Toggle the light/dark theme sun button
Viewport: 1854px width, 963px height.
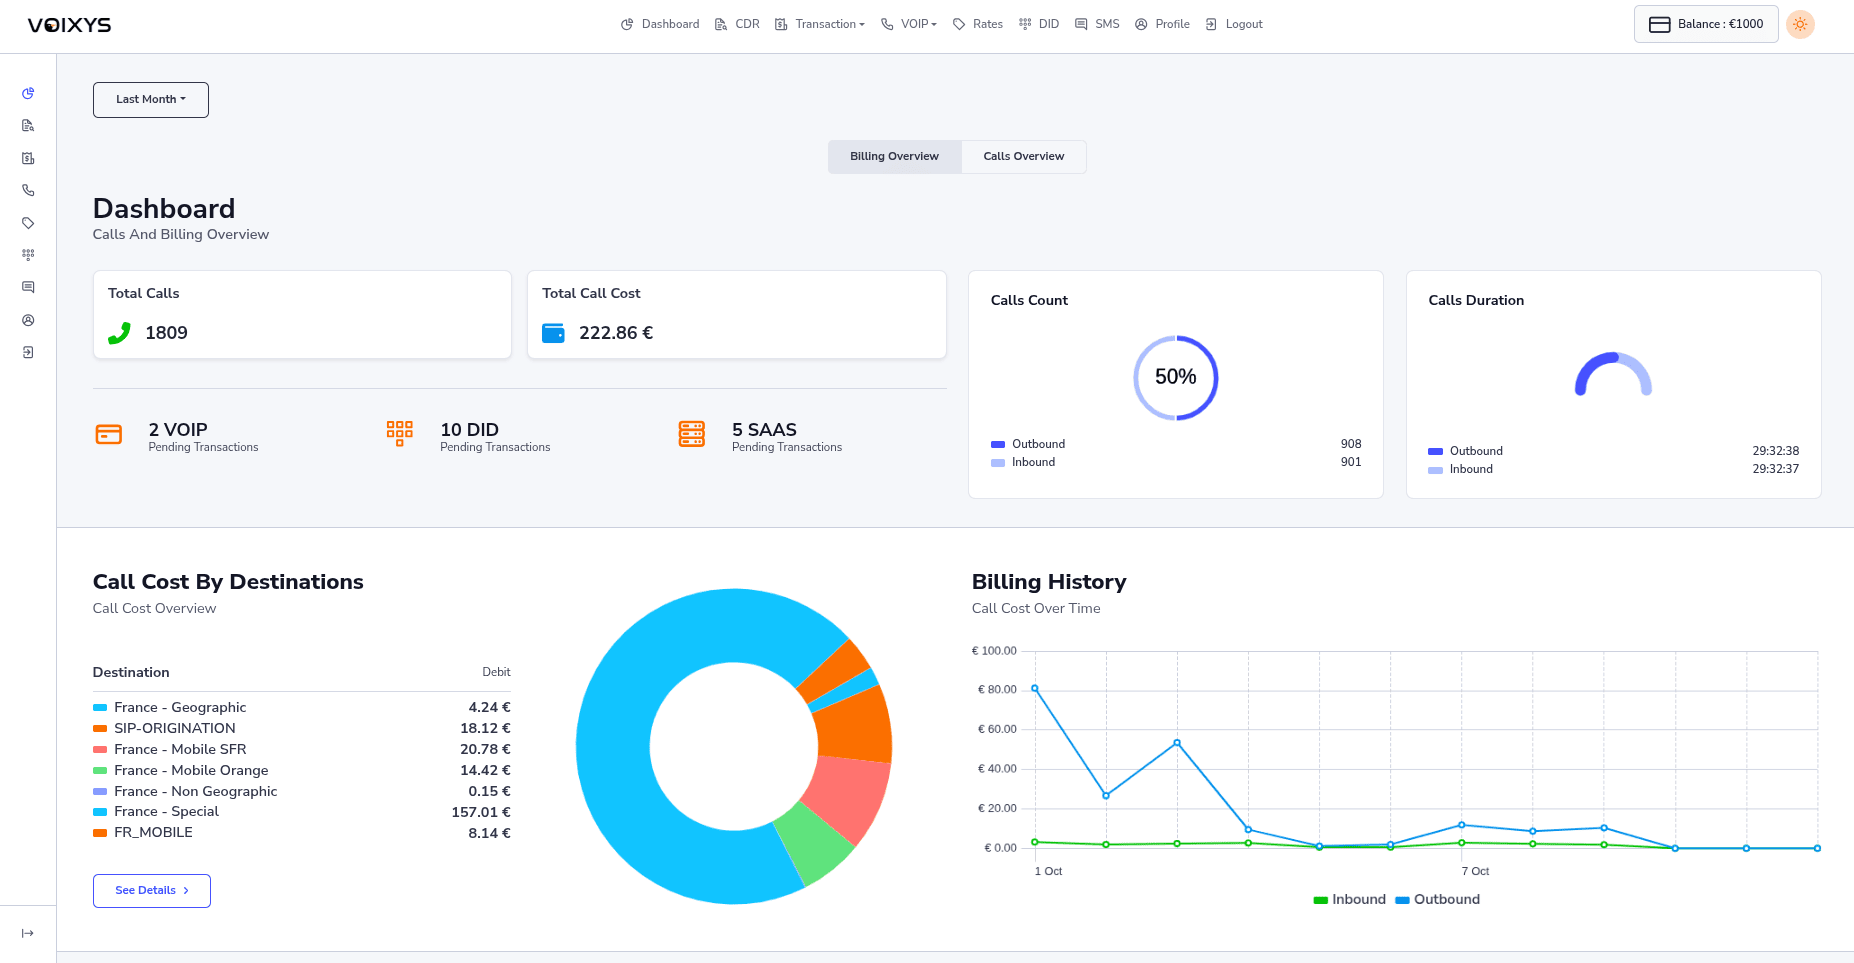(1800, 24)
